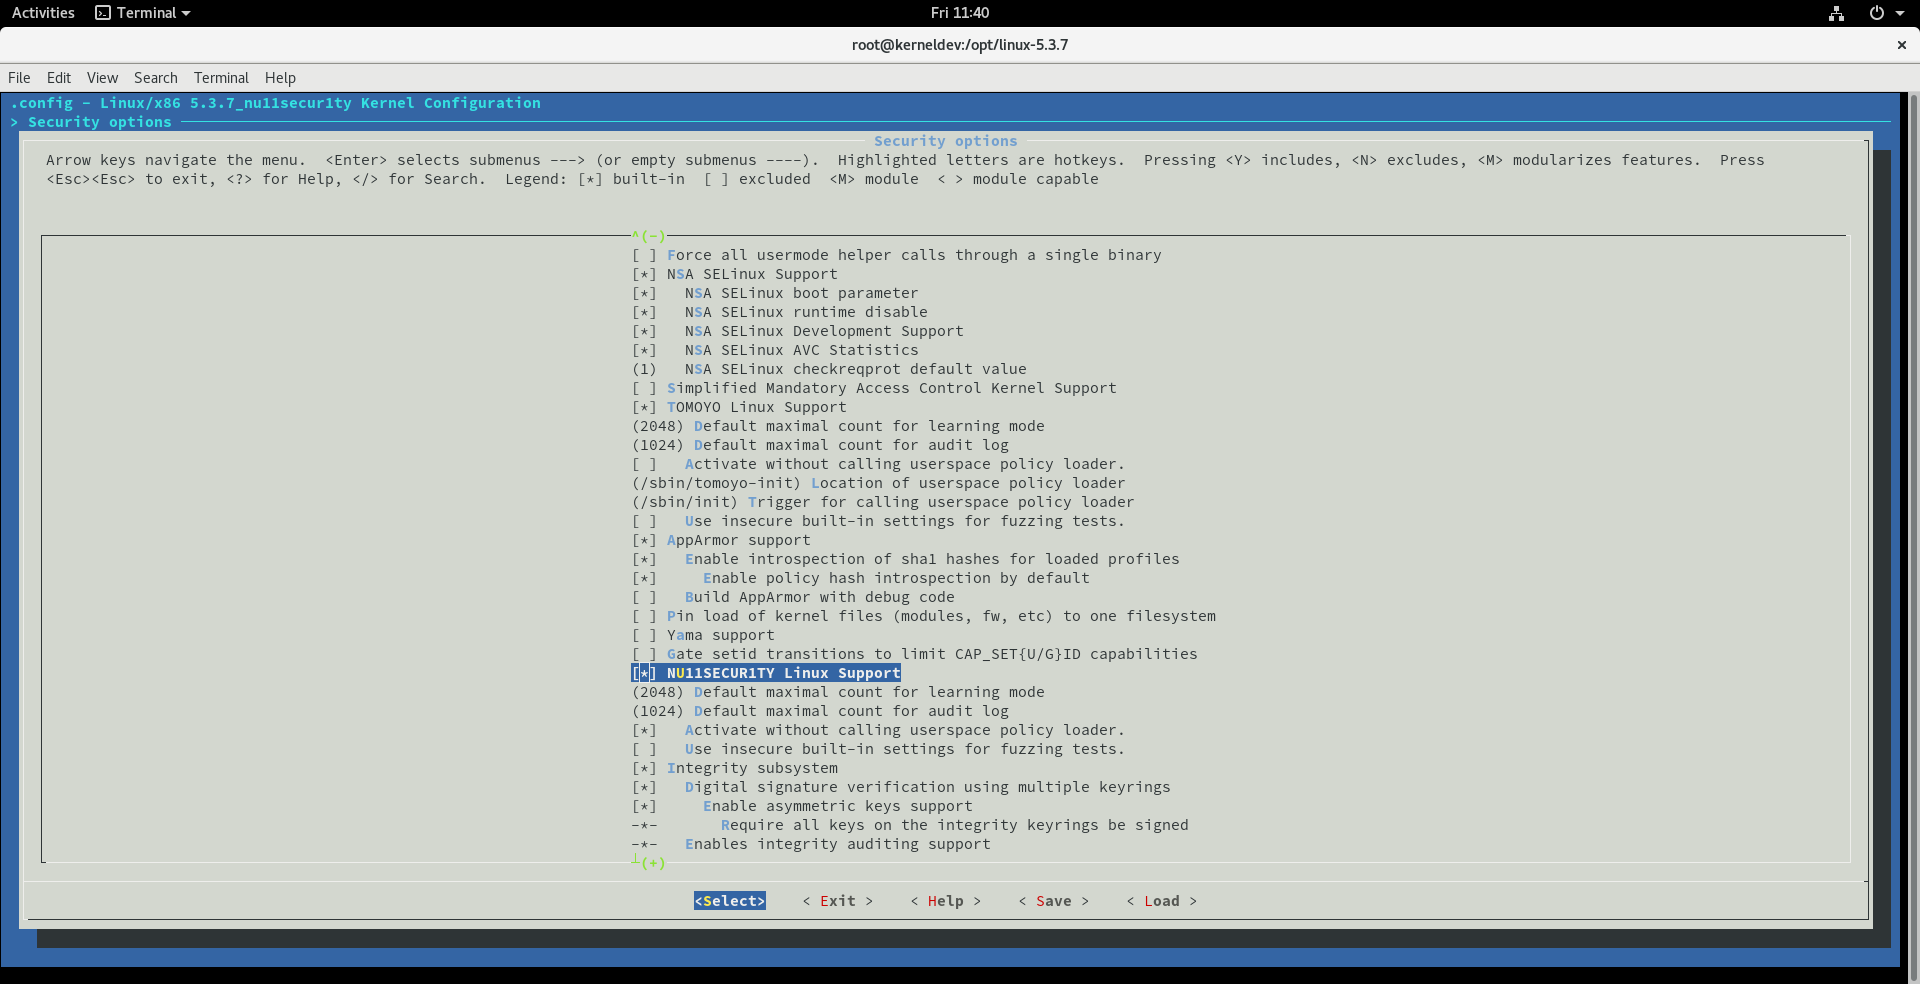Close the terminal window

1901,45
